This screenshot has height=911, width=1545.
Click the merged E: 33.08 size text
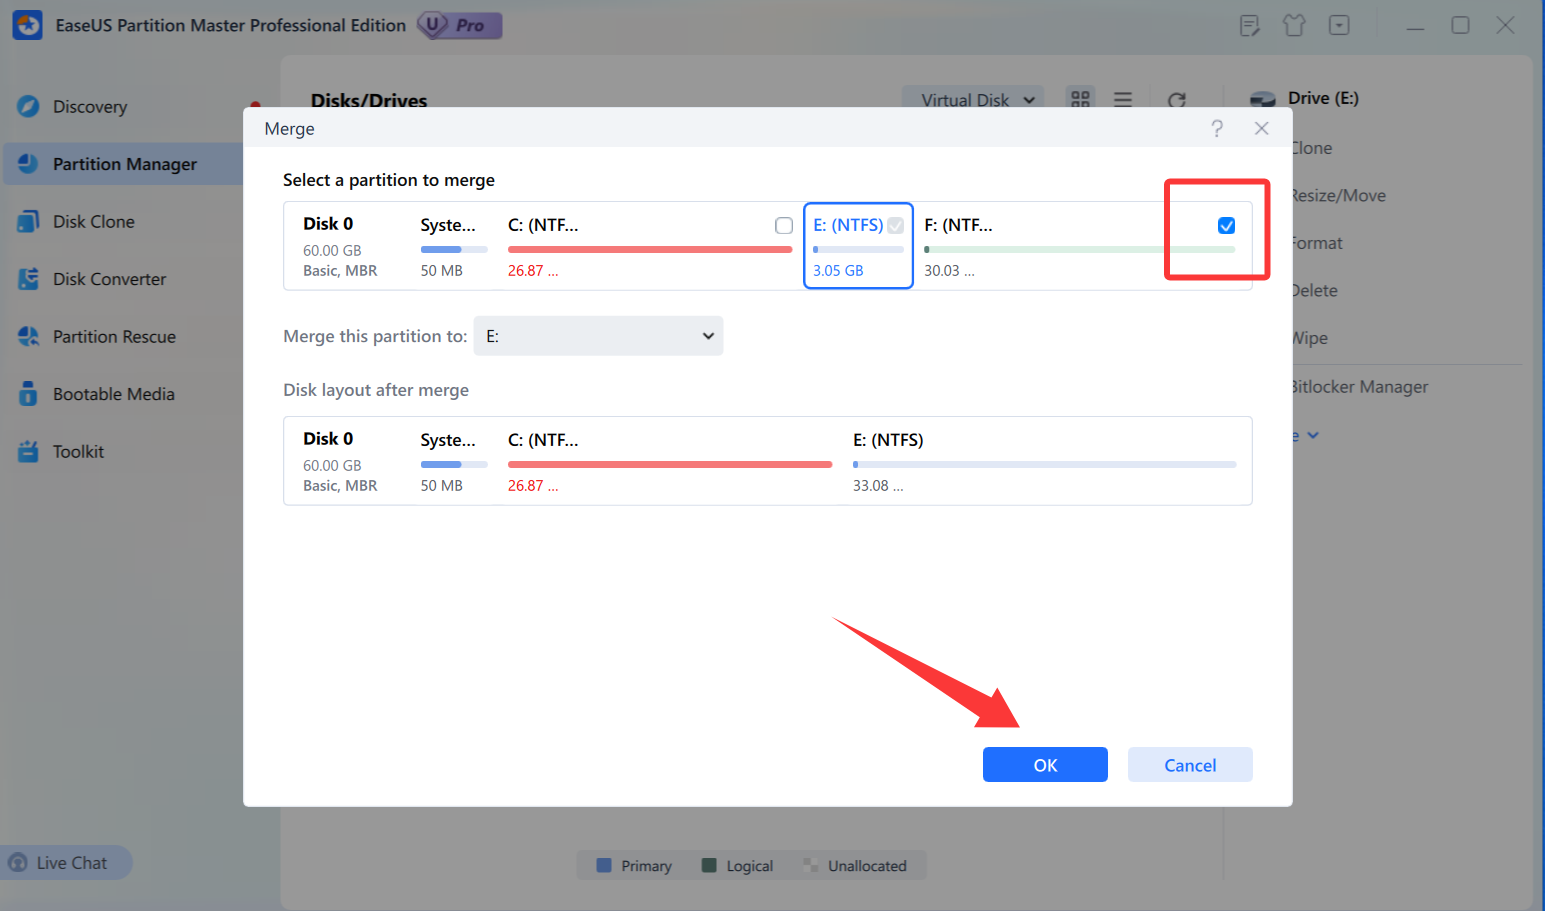pyautogui.click(x=877, y=486)
